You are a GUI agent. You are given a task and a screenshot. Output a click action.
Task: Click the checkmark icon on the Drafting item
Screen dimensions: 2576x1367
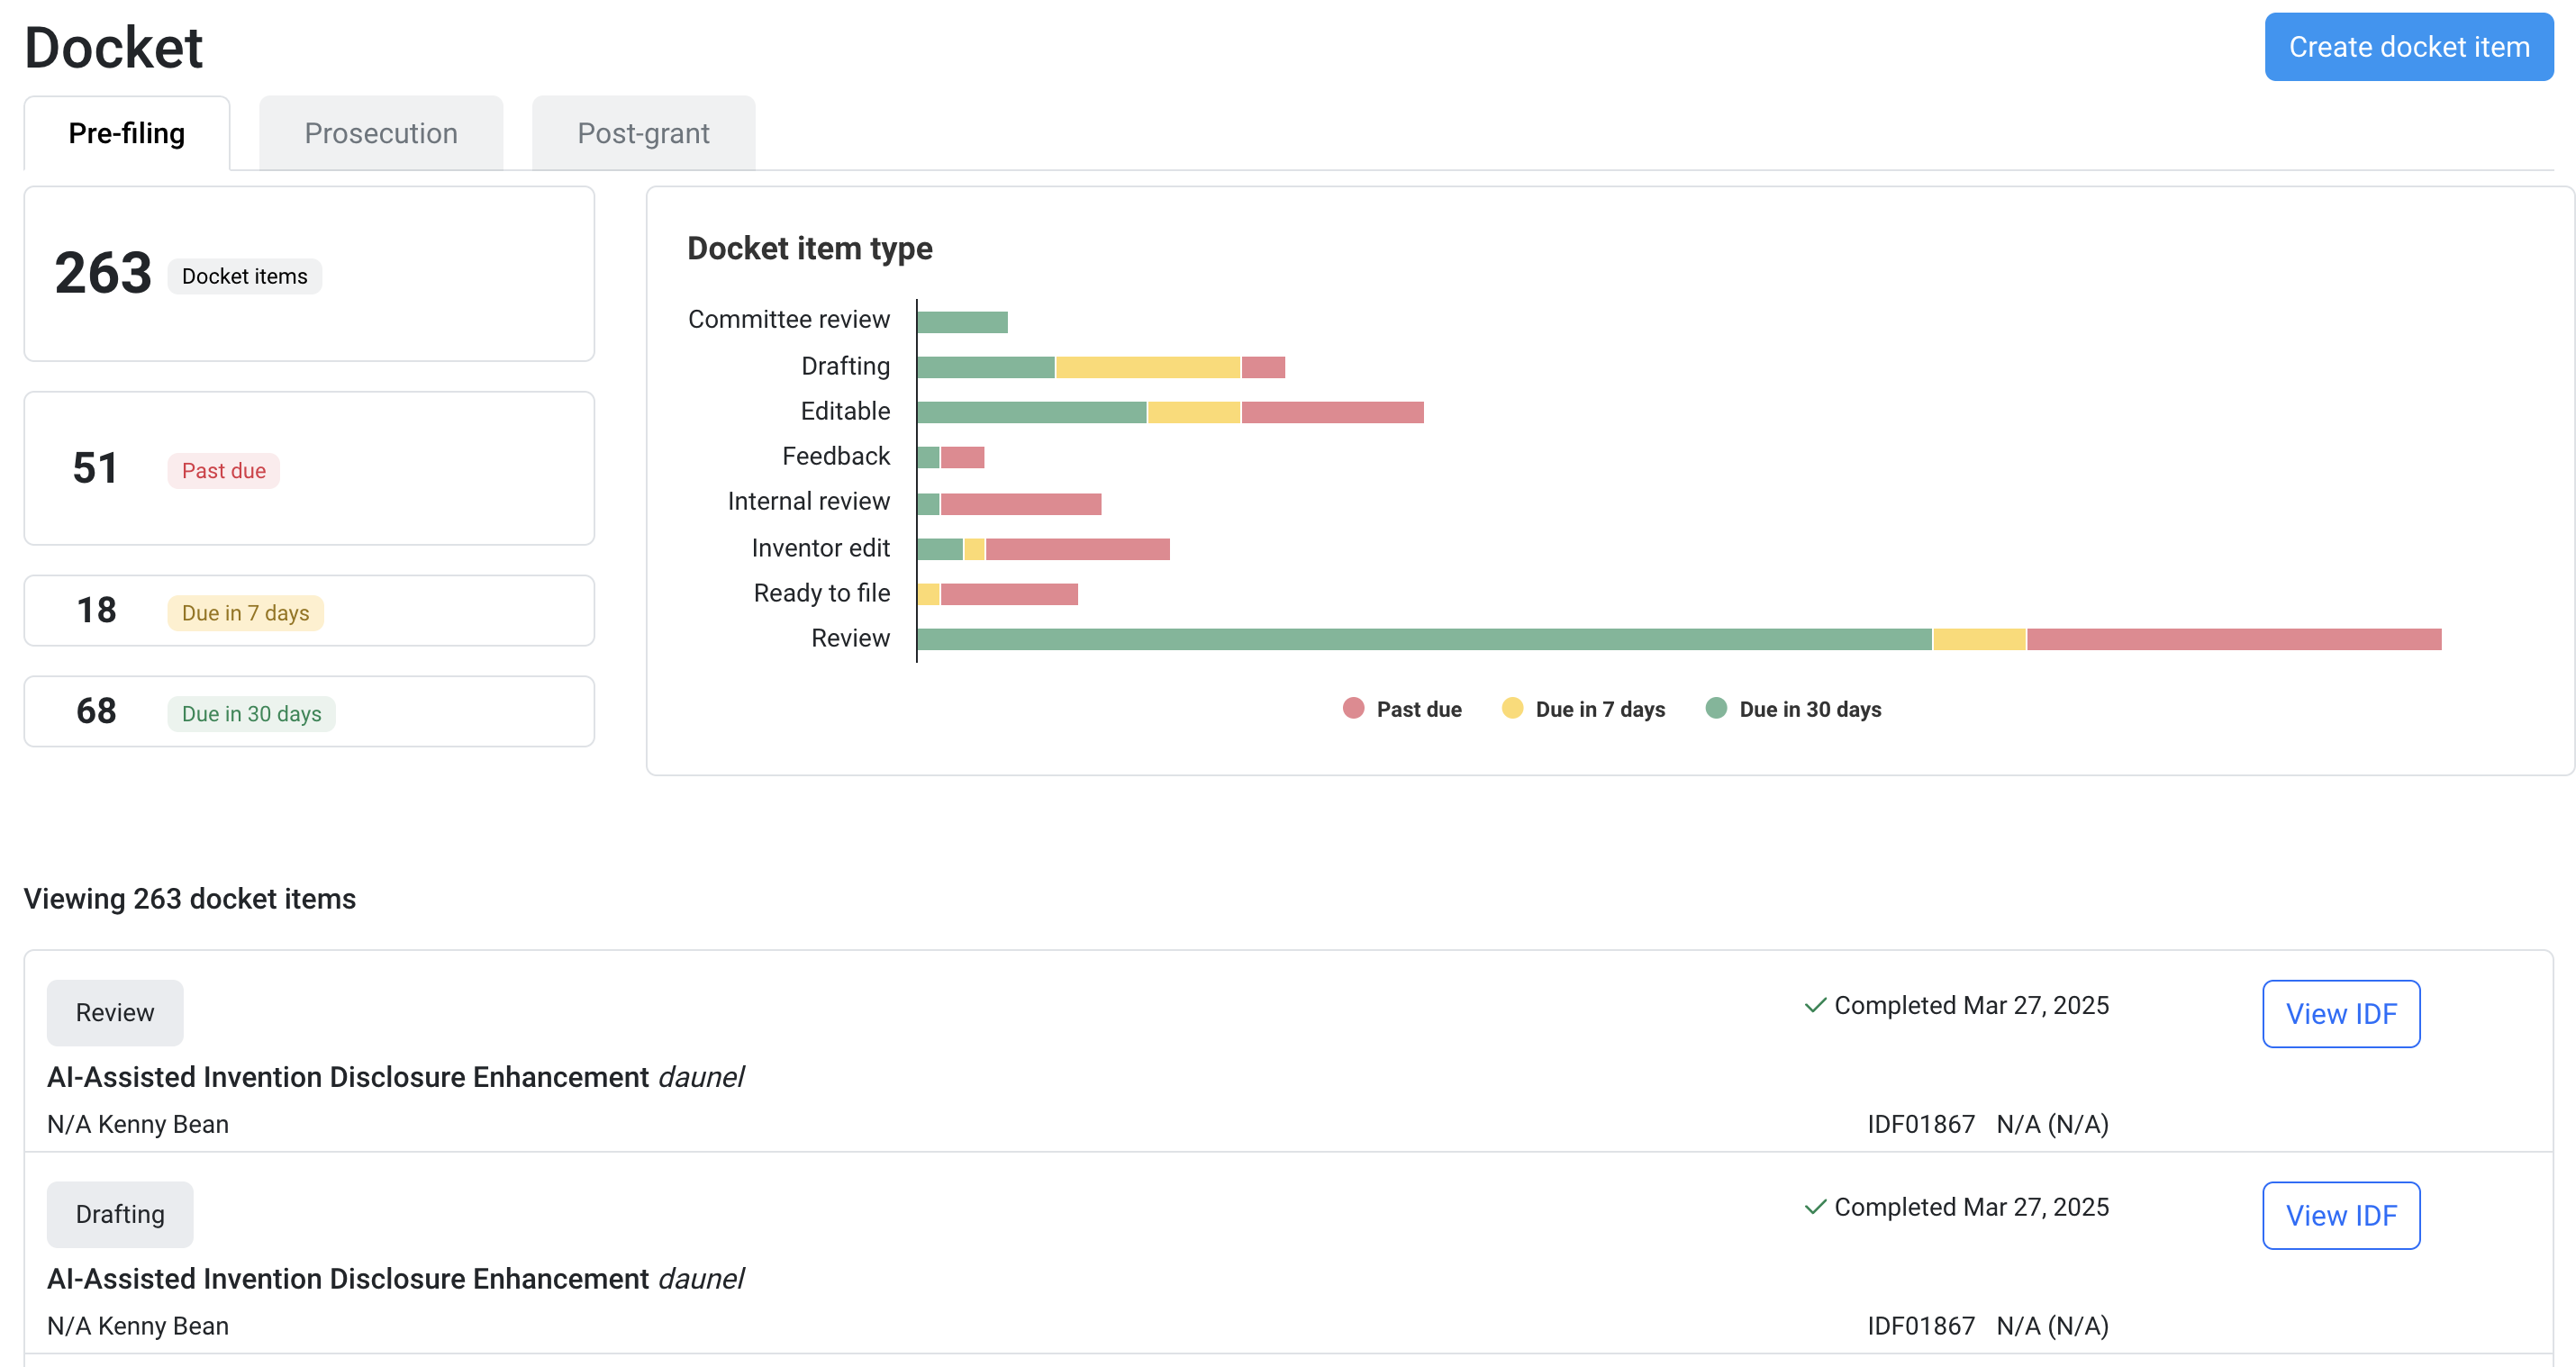1815,1207
